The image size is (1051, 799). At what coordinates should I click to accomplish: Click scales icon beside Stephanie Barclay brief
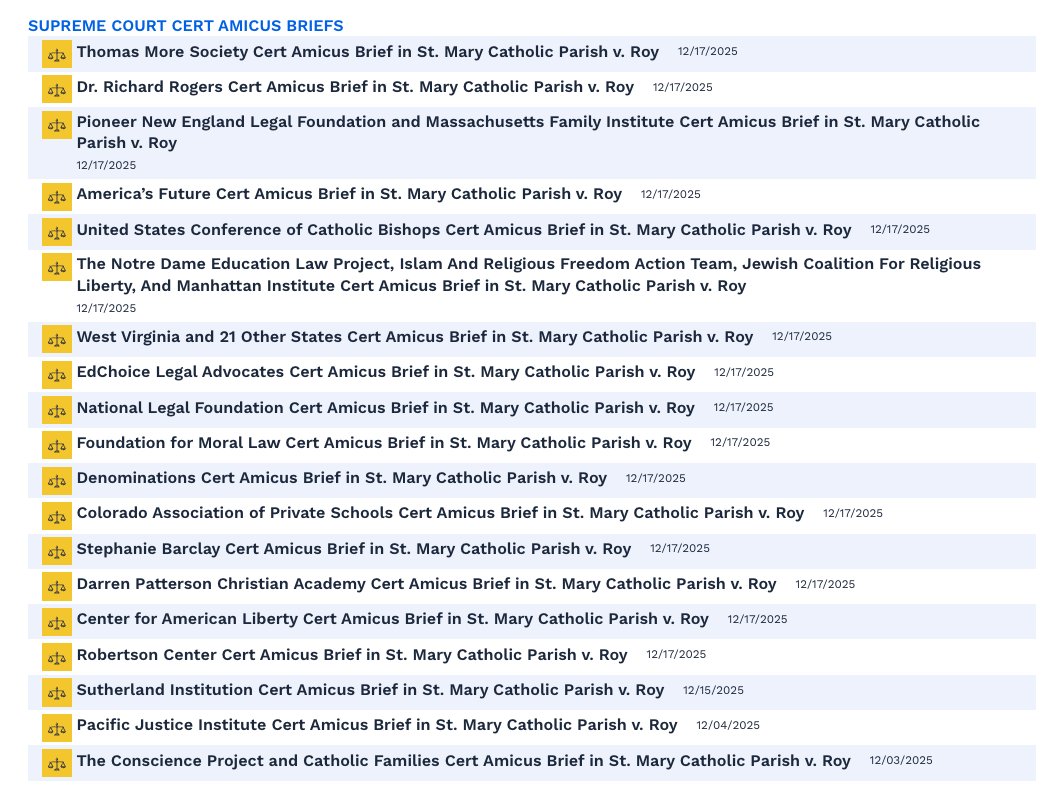click(57, 552)
